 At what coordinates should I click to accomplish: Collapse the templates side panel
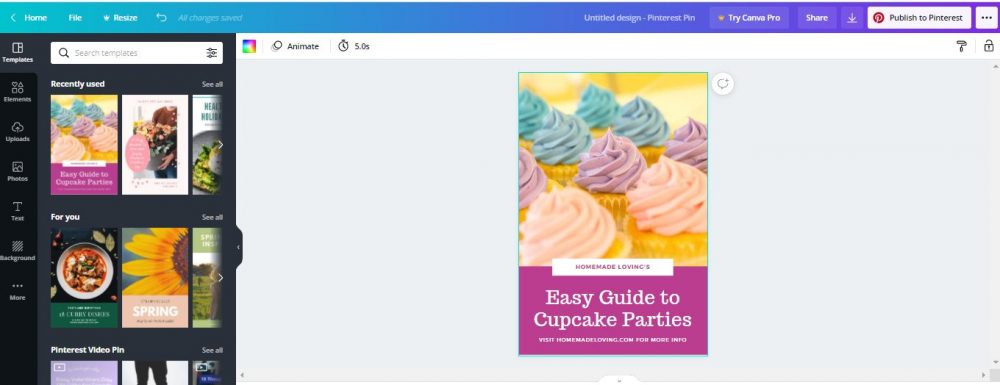click(x=239, y=247)
